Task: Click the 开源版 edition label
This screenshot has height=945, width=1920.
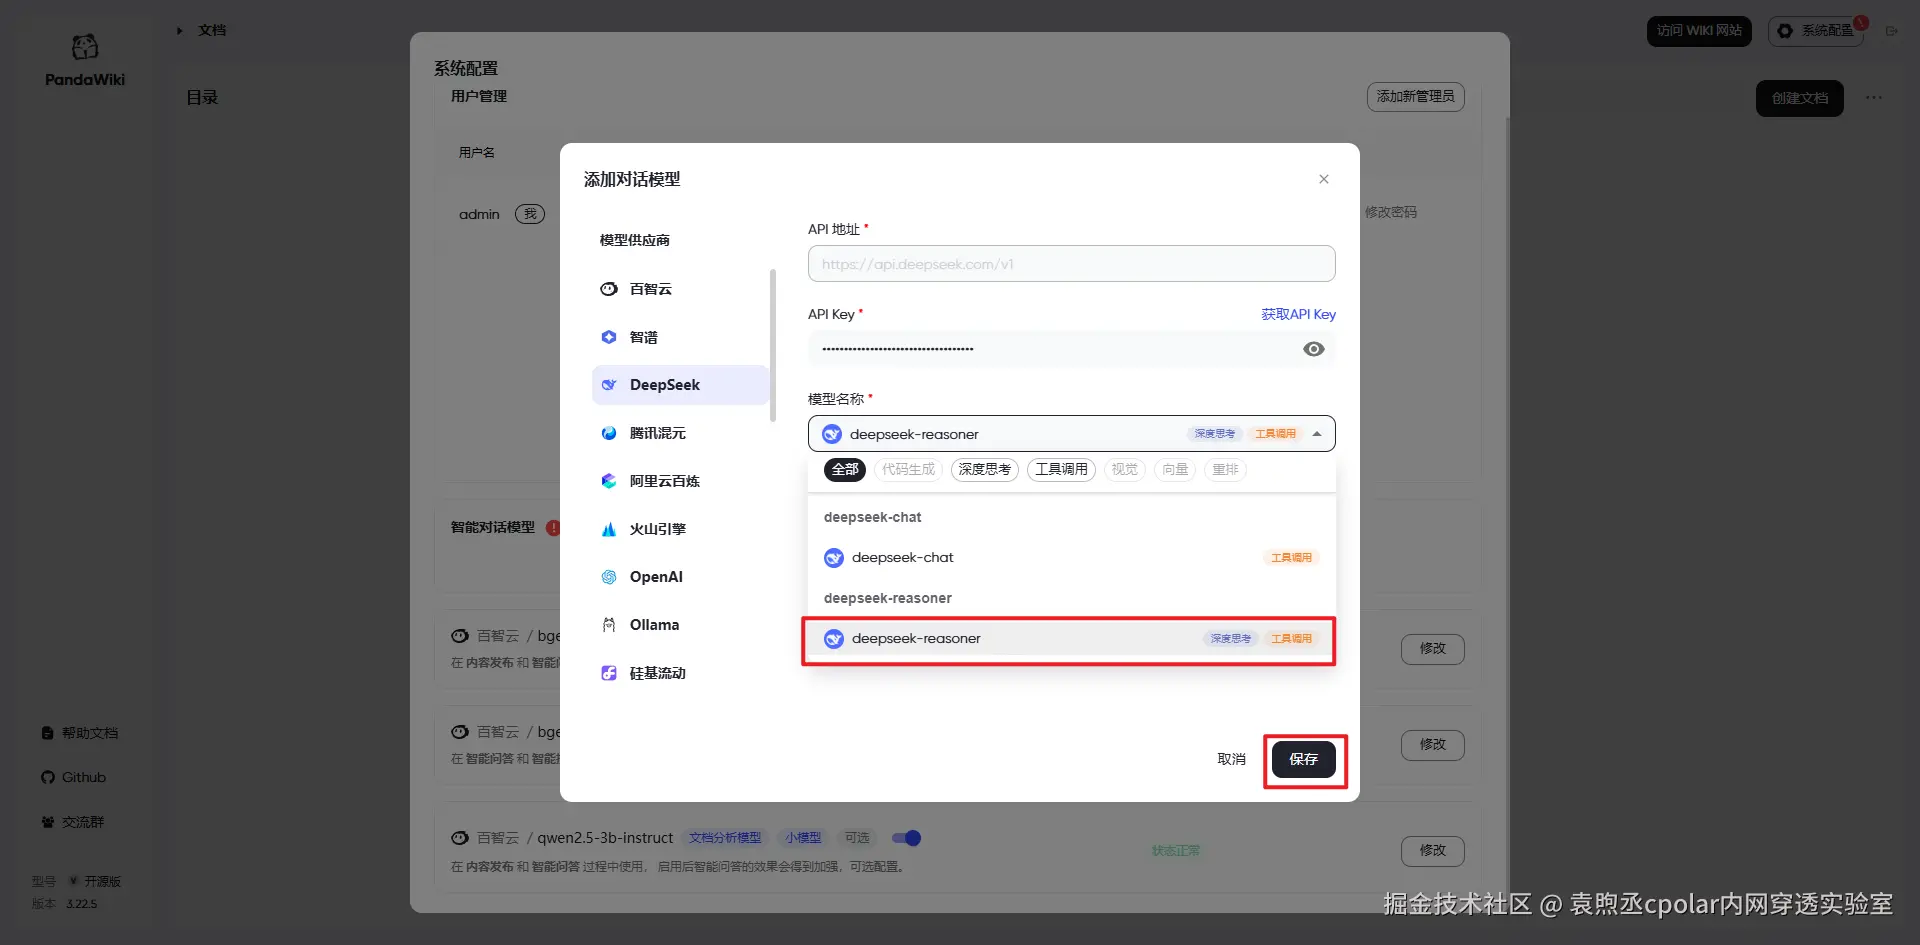Action: tap(102, 881)
